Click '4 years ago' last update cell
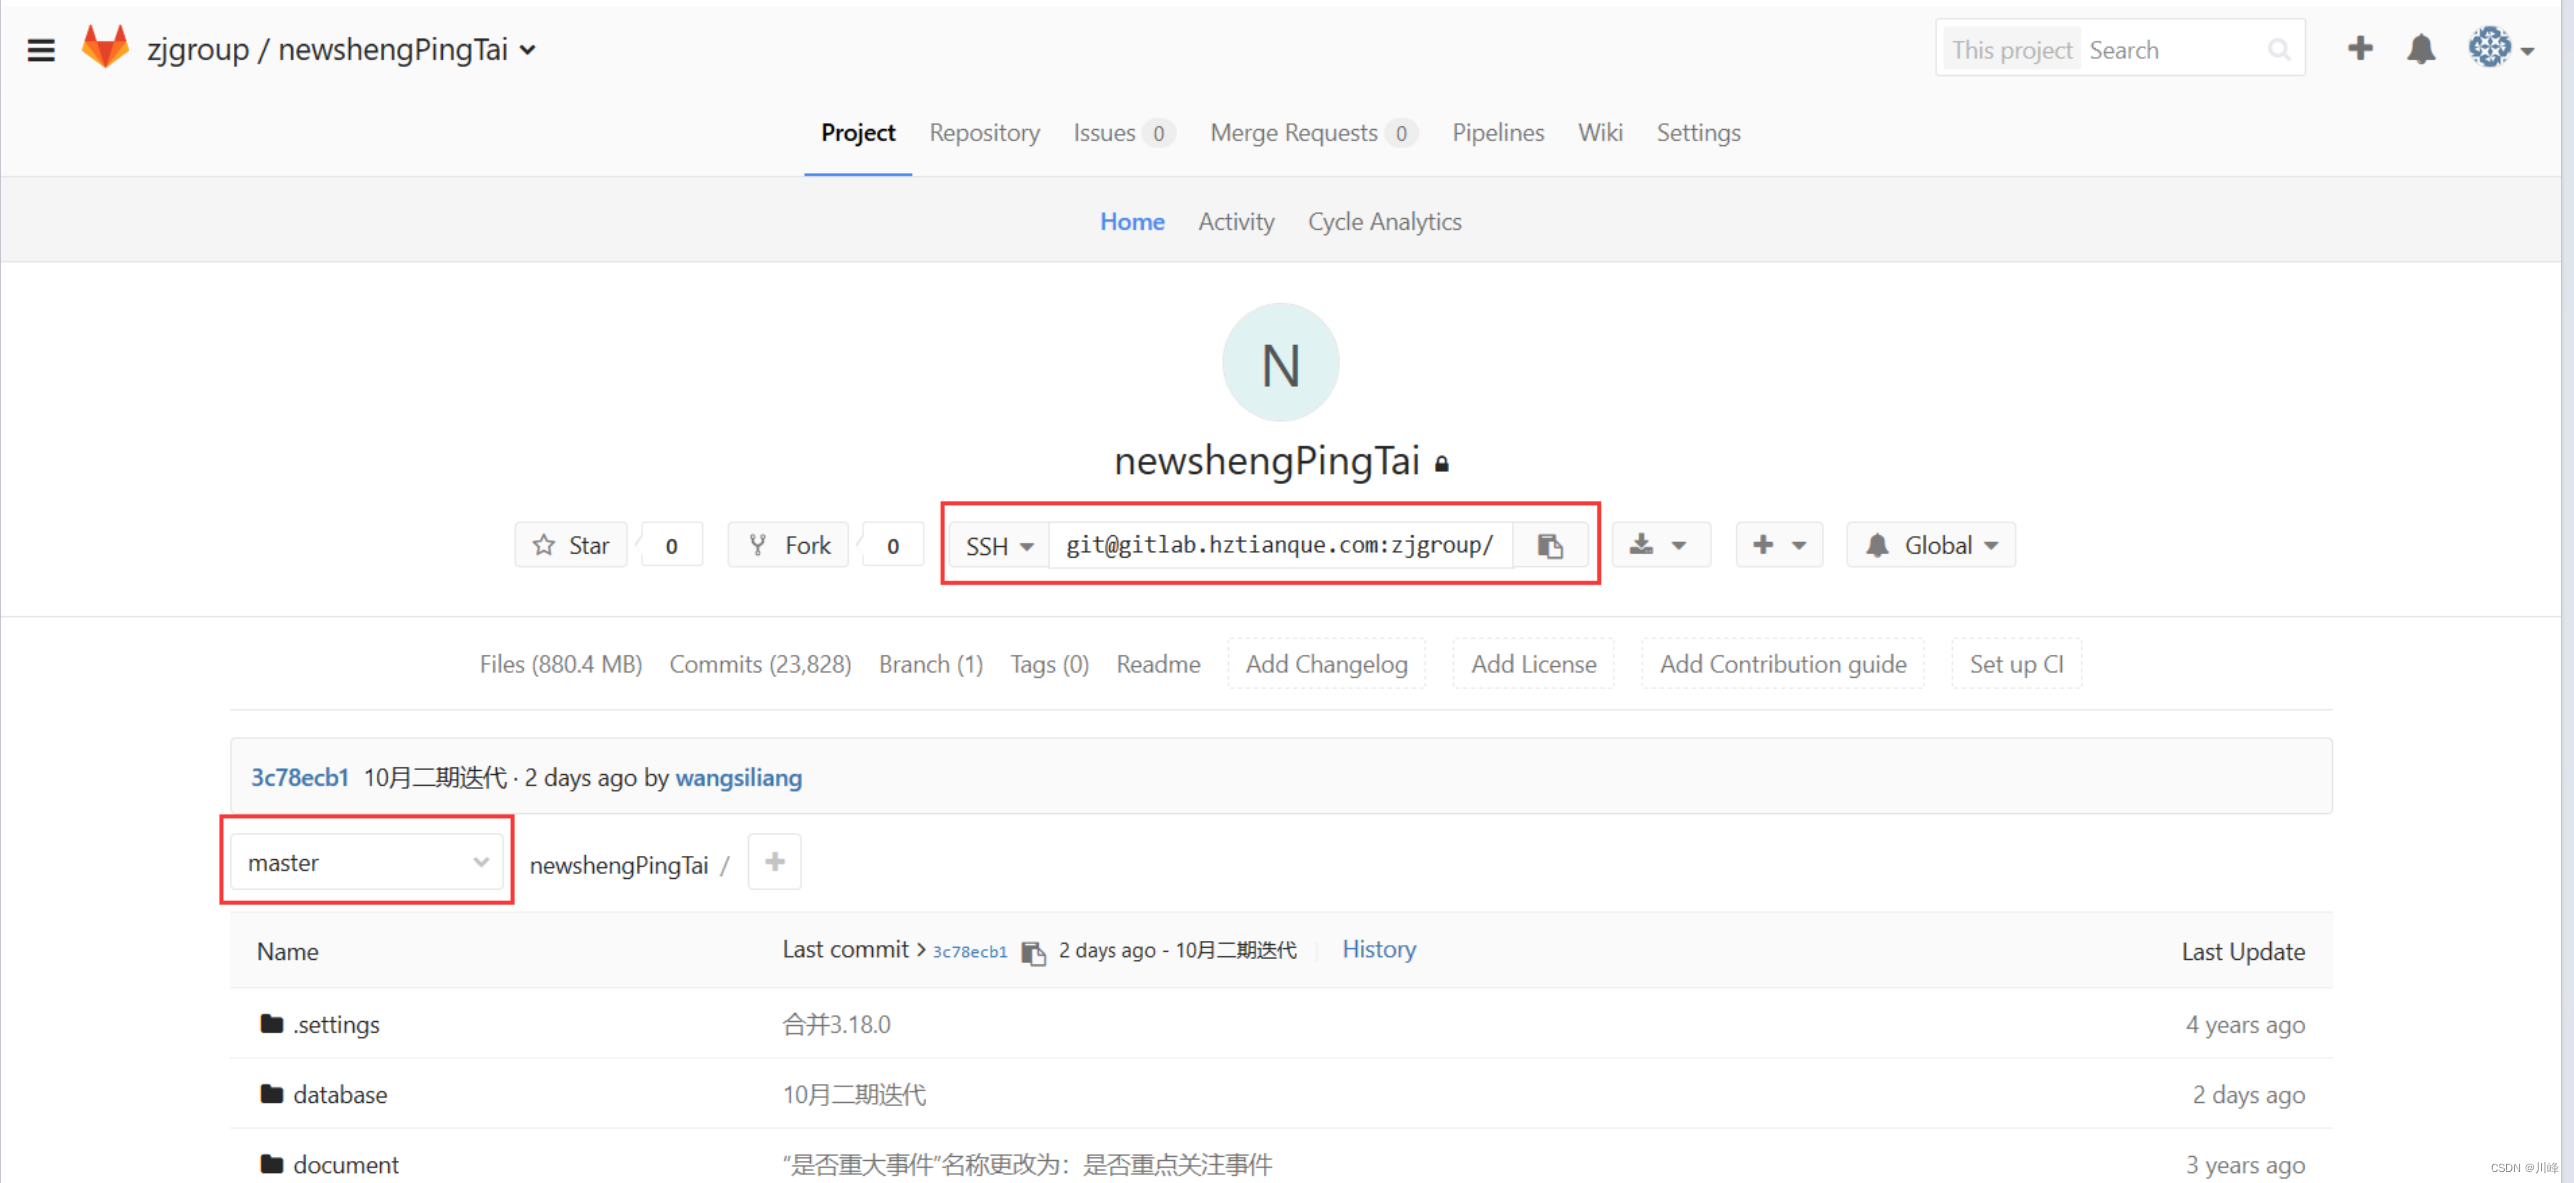Viewport: 2574px width, 1183px height. (2244, 1024)
